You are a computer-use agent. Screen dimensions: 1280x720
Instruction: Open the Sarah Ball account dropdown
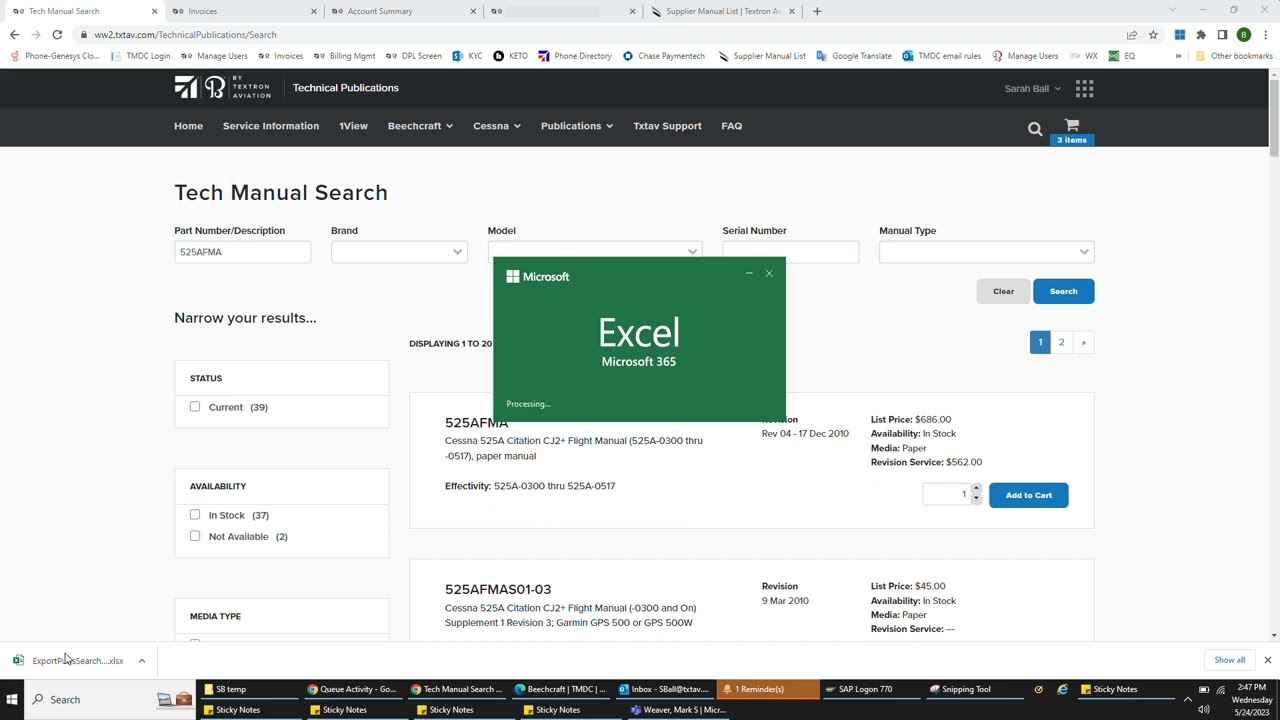(1033, 88)
